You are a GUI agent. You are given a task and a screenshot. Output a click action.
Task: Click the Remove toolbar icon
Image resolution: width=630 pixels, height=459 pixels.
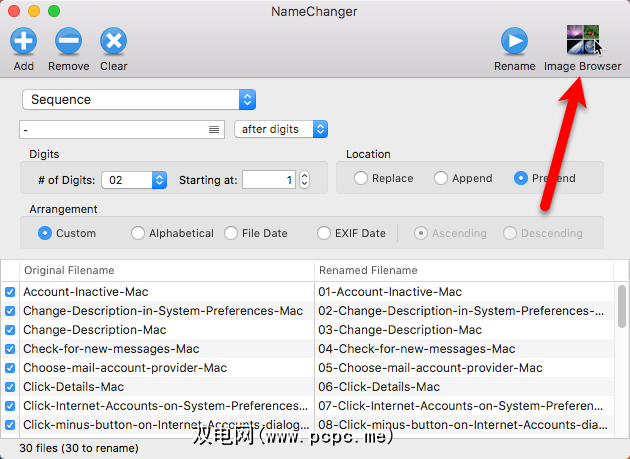68,41
